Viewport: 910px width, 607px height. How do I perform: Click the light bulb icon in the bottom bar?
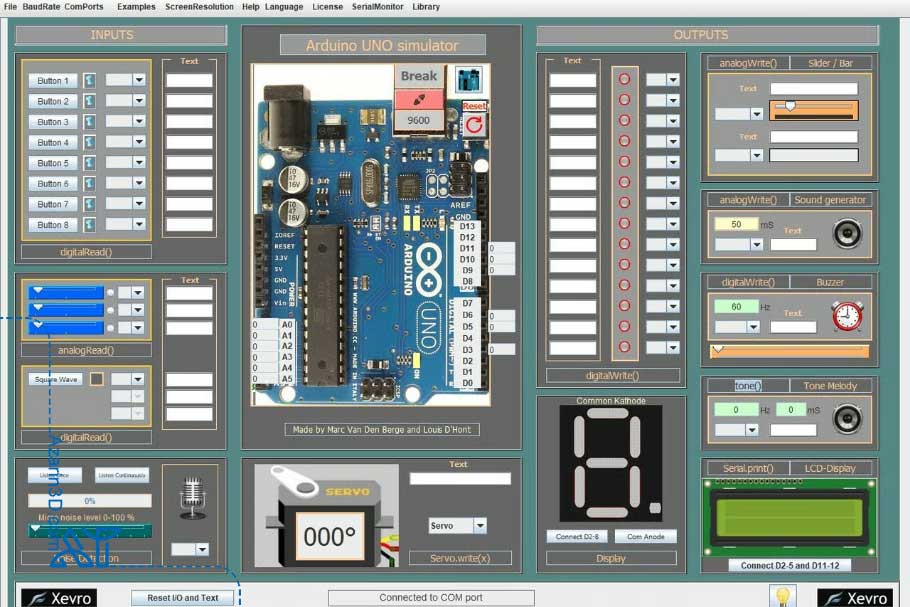[782, 596]
